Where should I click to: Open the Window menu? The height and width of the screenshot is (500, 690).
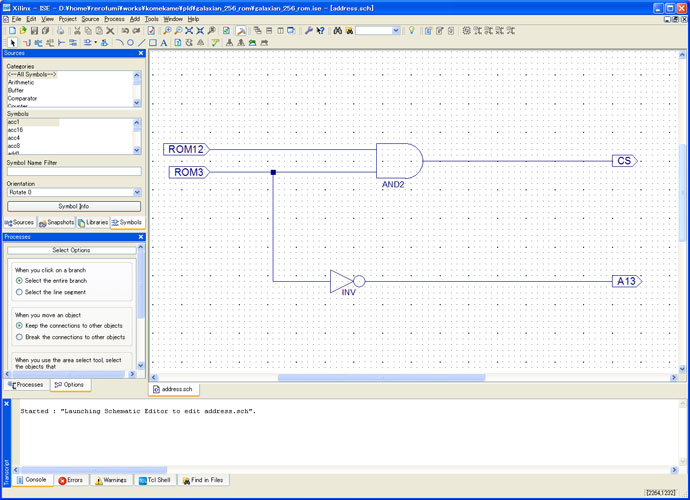coord(173,19)
